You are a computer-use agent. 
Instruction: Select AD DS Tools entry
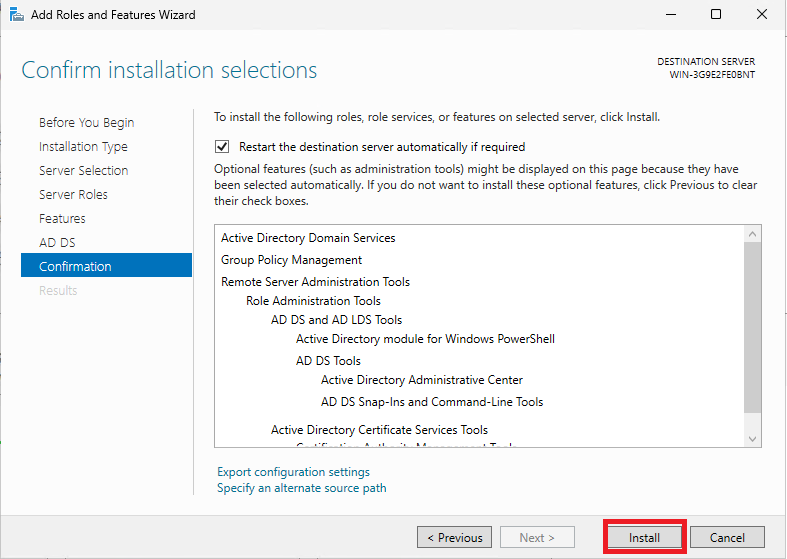coord(328,361)
